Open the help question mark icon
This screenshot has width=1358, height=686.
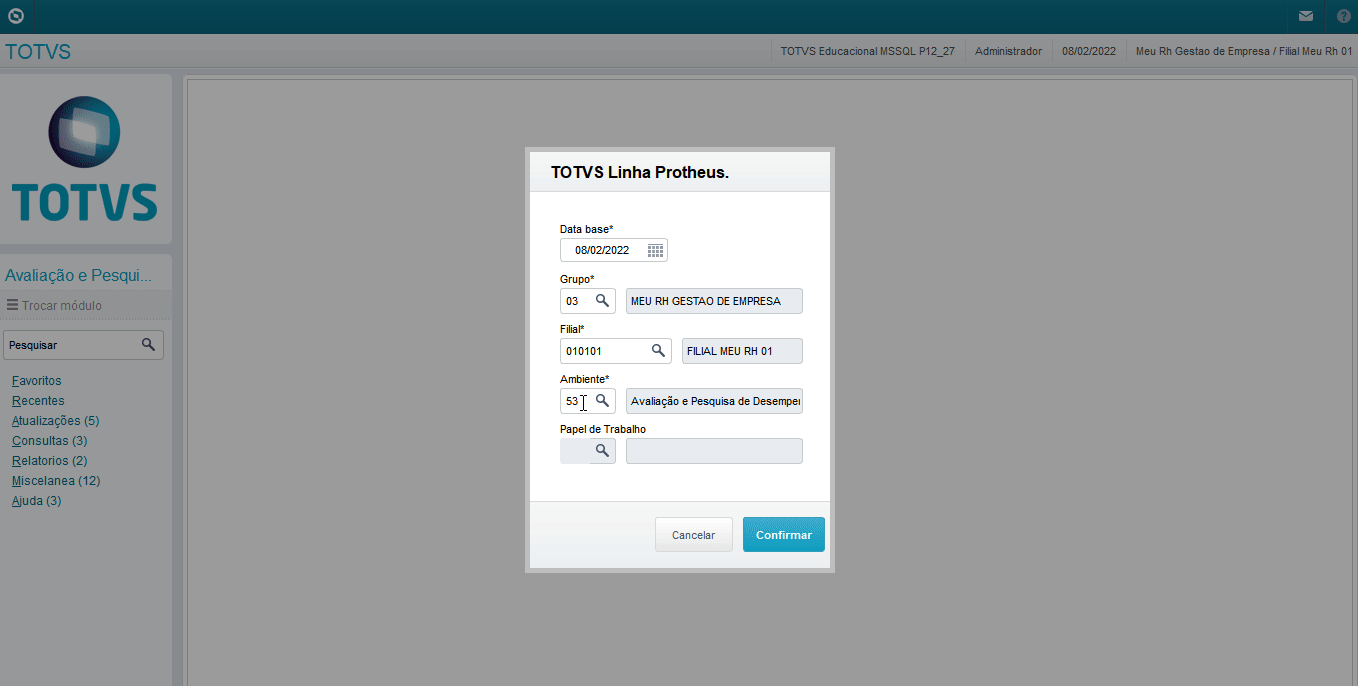tap(1343, 16)
